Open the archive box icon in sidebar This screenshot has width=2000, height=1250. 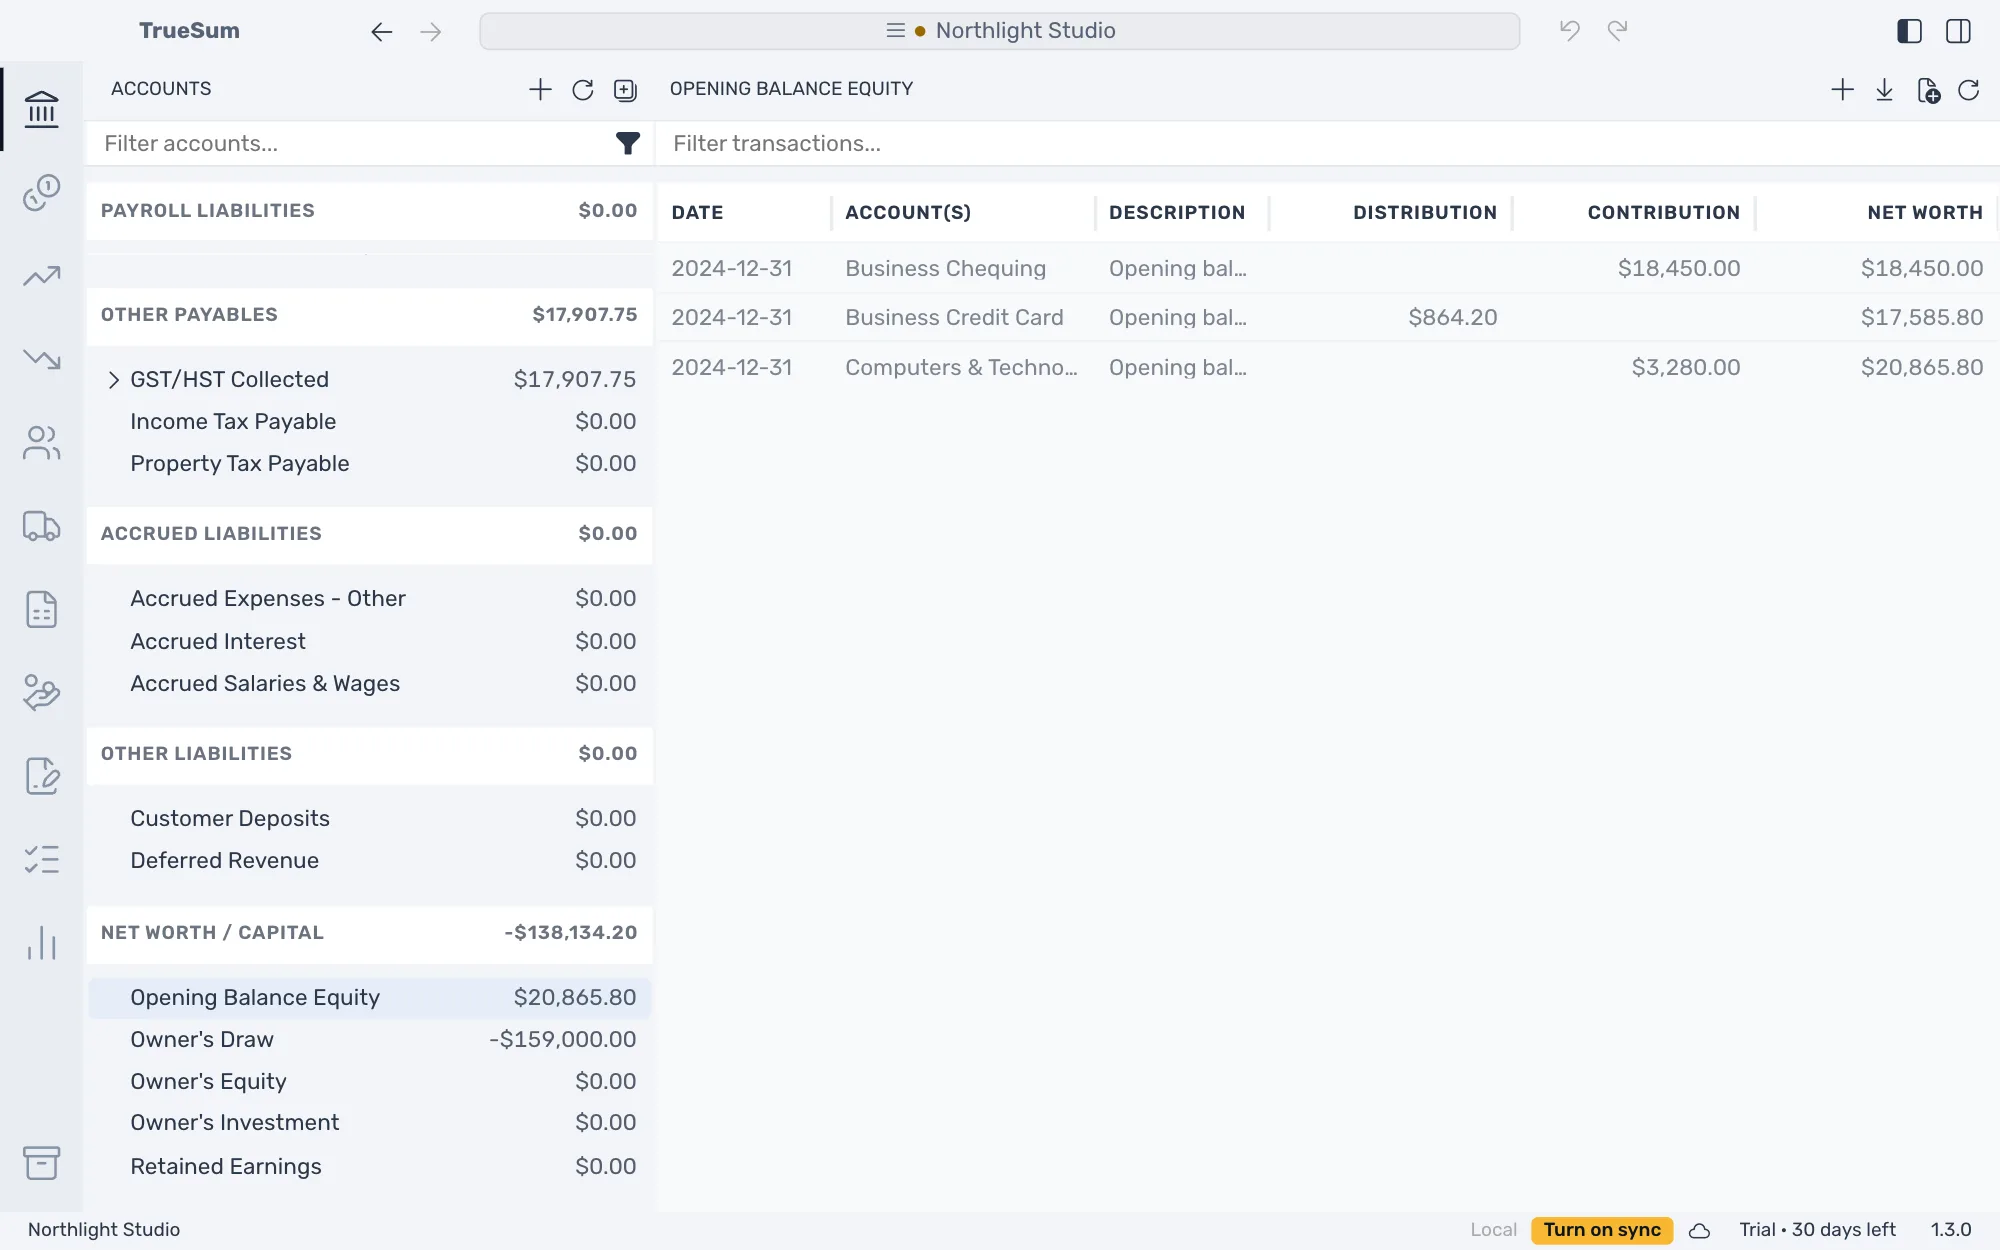[41, 1163]
